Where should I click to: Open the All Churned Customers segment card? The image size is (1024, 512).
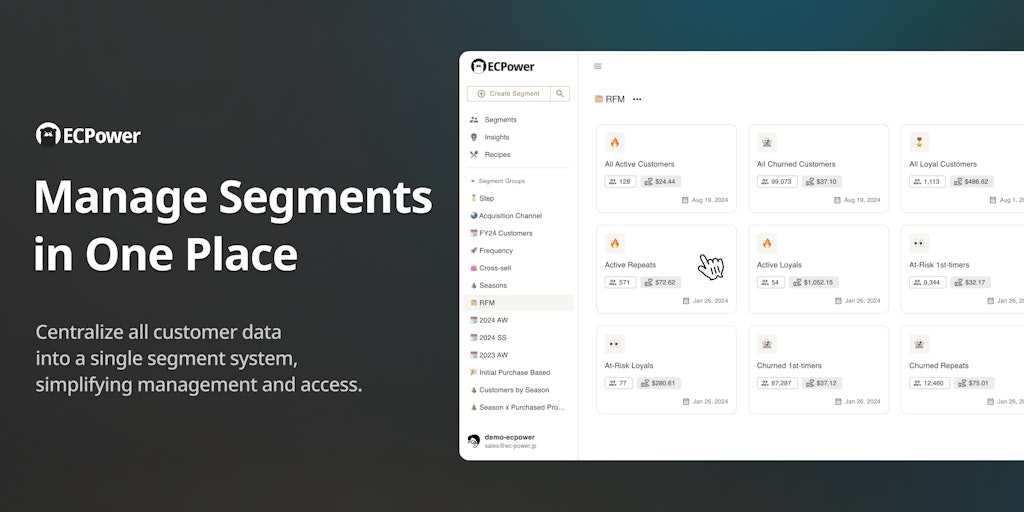pos(818,168)
